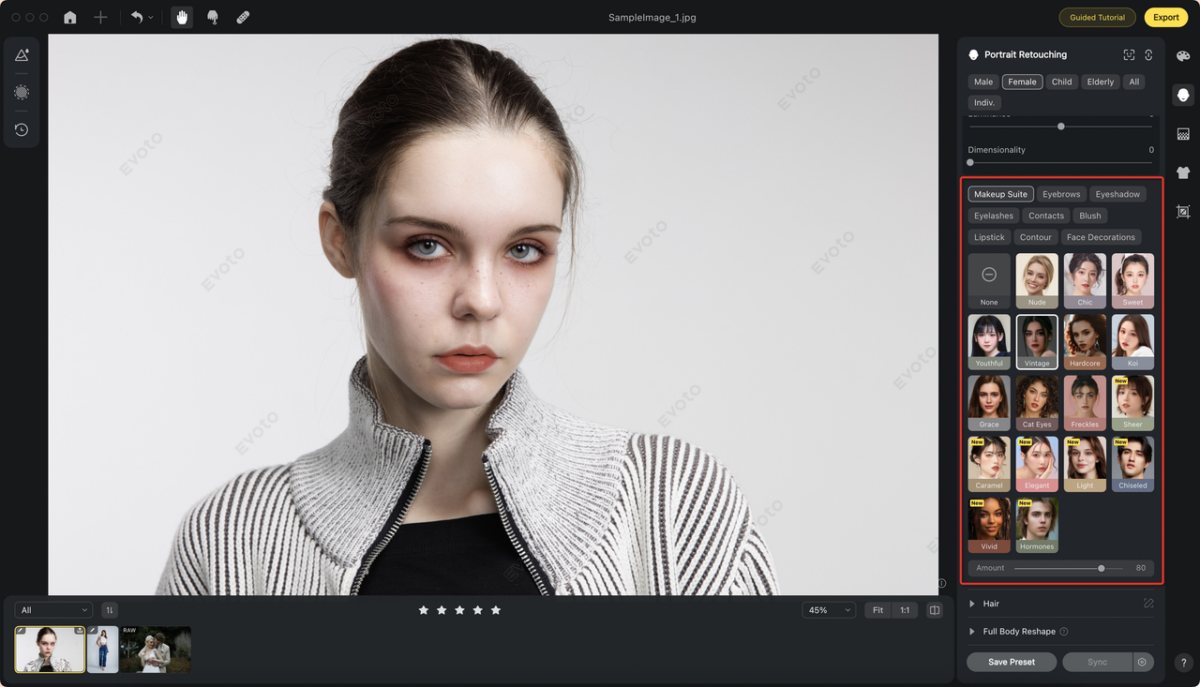
Task: Click the Sync button
Action: click(x=1097, y=662)
